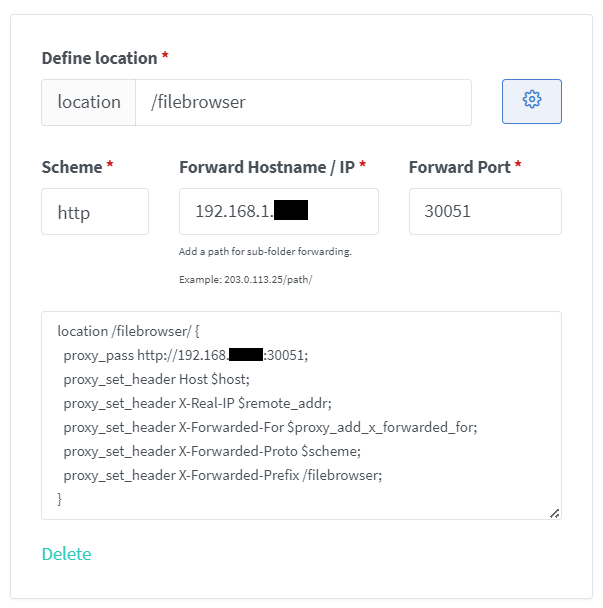Click the Forward Hostname / IP input
603x608 pixels.
click(x=279, y=211)
